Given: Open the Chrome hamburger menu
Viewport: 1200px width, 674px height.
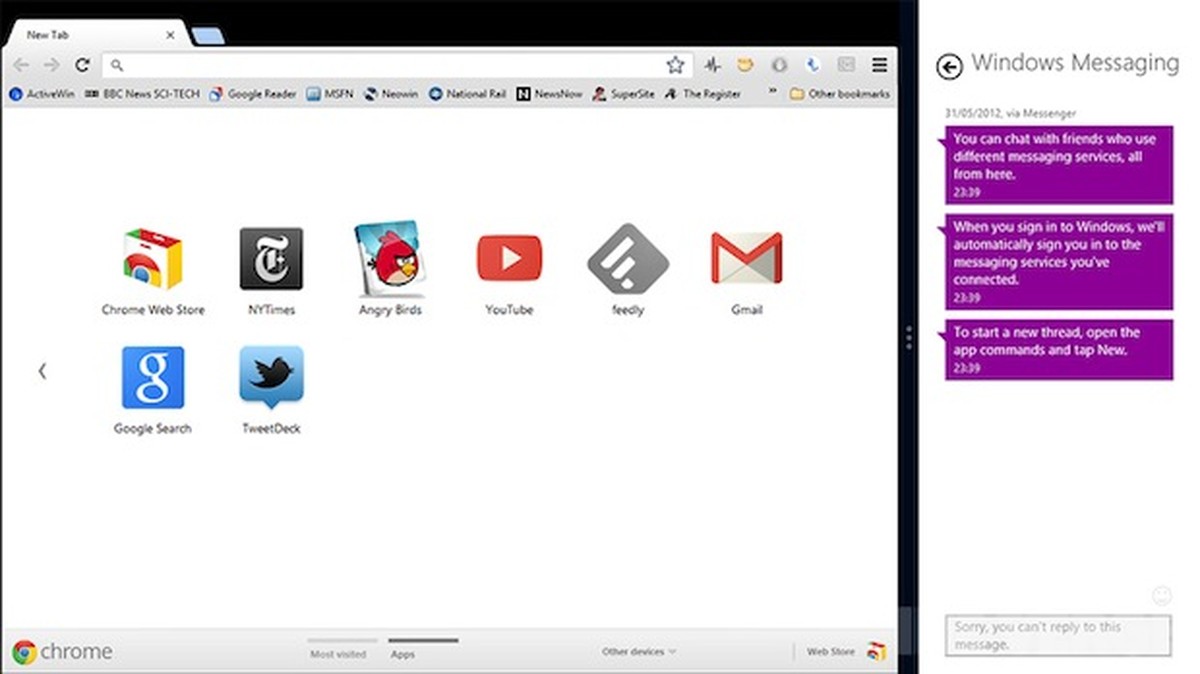Looking at the screenshot, I should point(879,65).
